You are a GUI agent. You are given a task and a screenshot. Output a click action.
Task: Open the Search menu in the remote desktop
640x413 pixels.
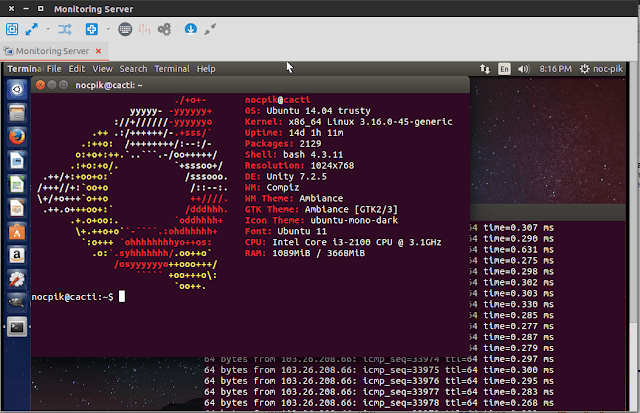tap(133, 69)
